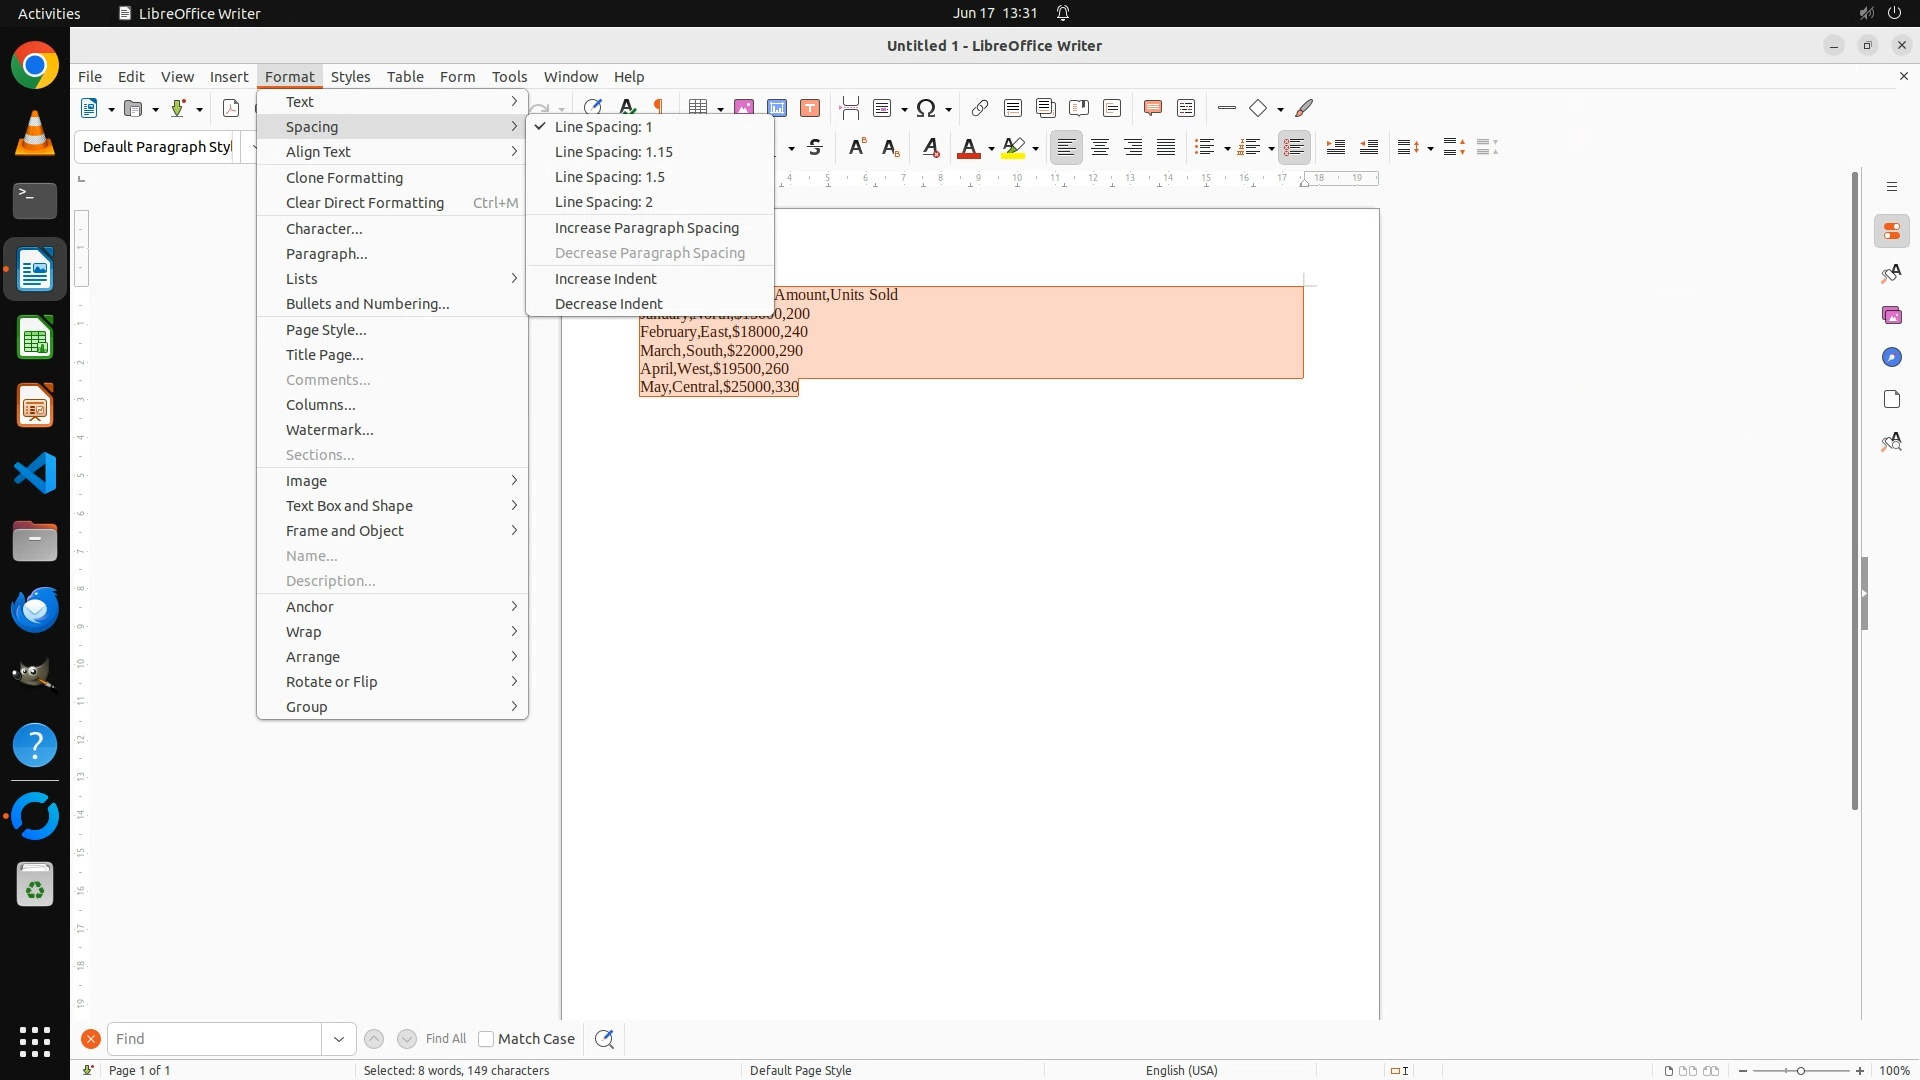
Task: Insert a special character with Omega icon
Action: 926,108
